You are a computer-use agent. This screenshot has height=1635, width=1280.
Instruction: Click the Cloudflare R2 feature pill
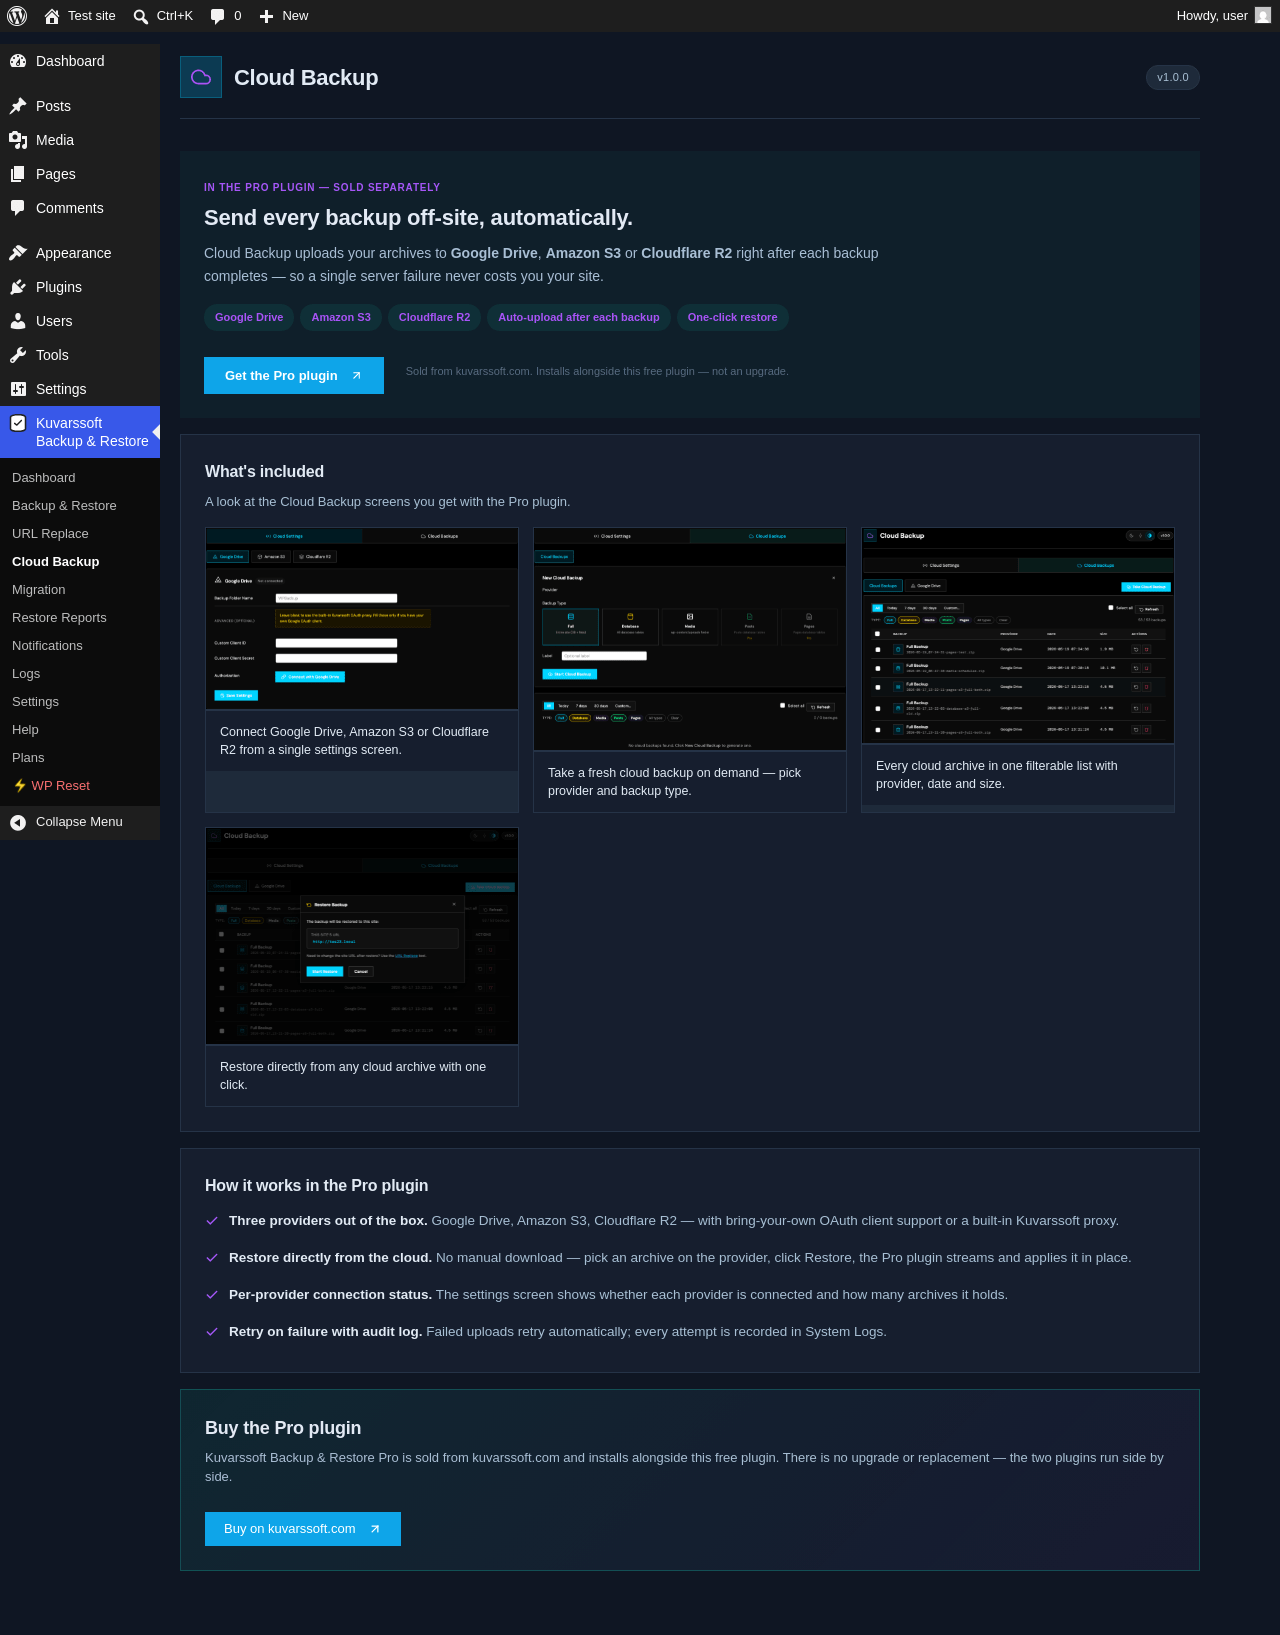click(434, 317)
